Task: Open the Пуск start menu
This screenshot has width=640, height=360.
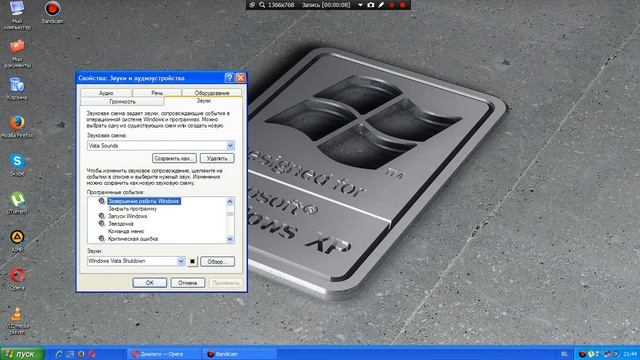Action: tap(22, 354)
